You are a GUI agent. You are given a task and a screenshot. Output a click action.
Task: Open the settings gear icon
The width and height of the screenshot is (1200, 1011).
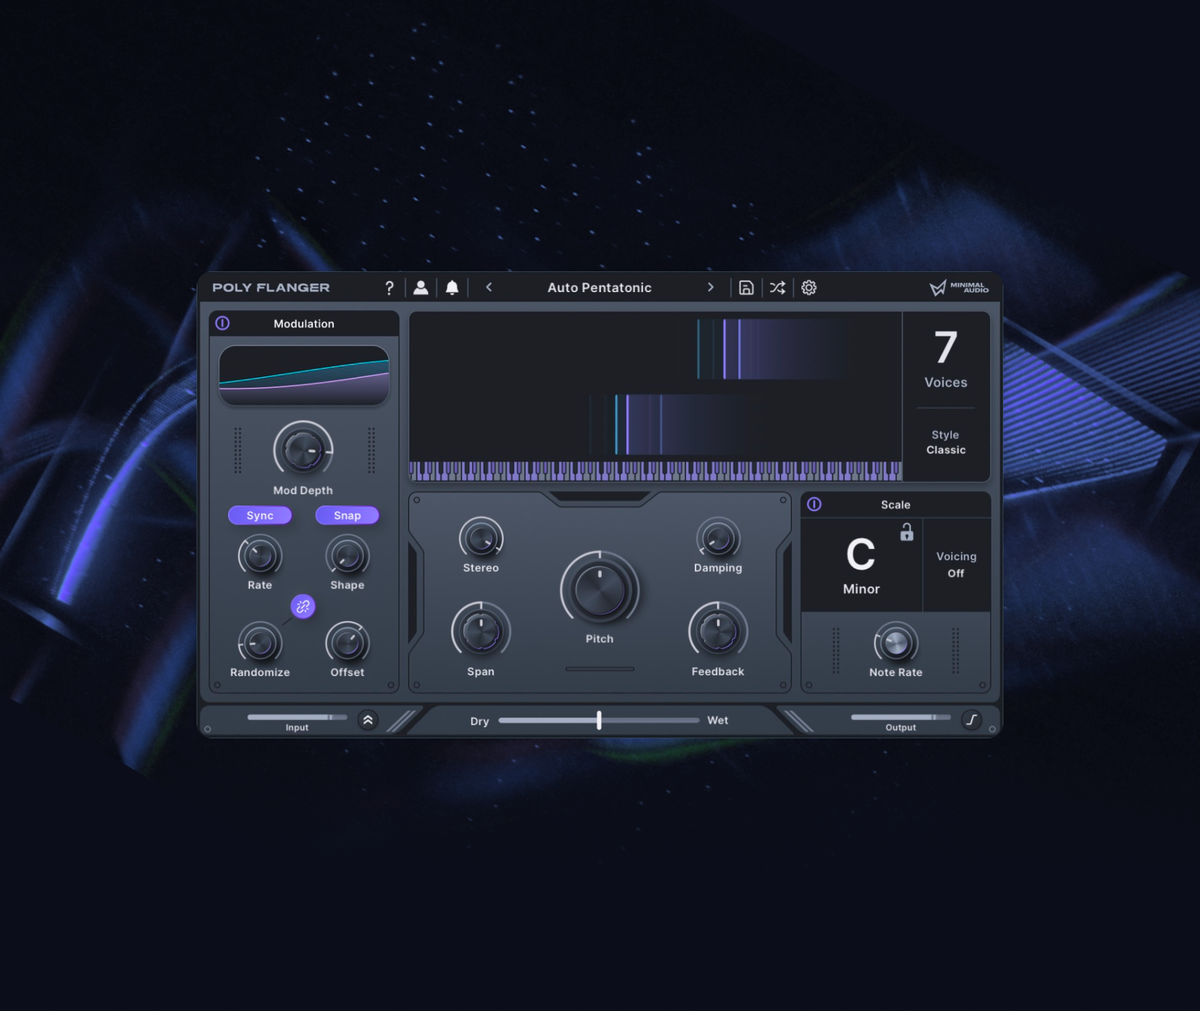pos(809,288)
